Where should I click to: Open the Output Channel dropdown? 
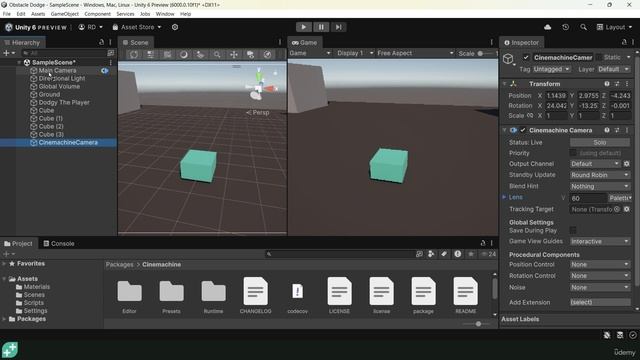coord(595,164)
